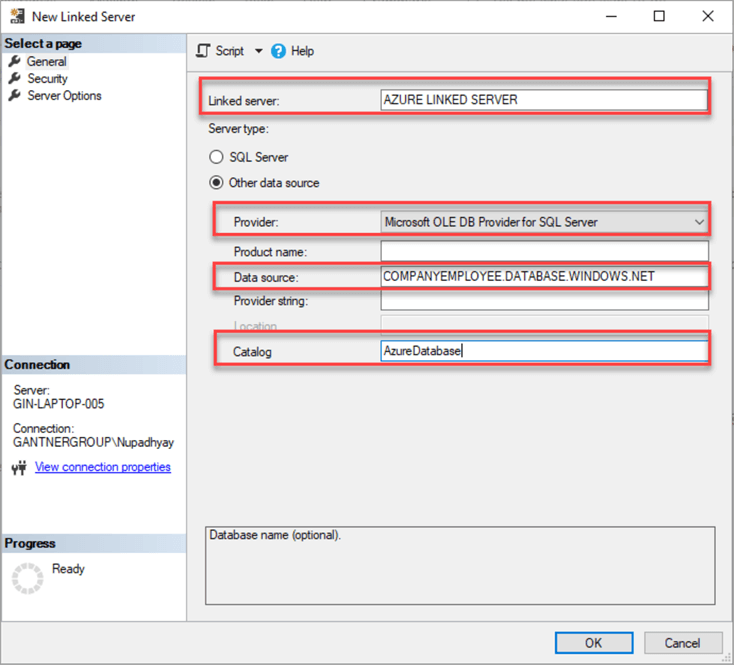Click the GANTNERGROUP\Nupadhyay connection text
The height and width of the screenshot is (665, 734).
click(x=93, y=442)
